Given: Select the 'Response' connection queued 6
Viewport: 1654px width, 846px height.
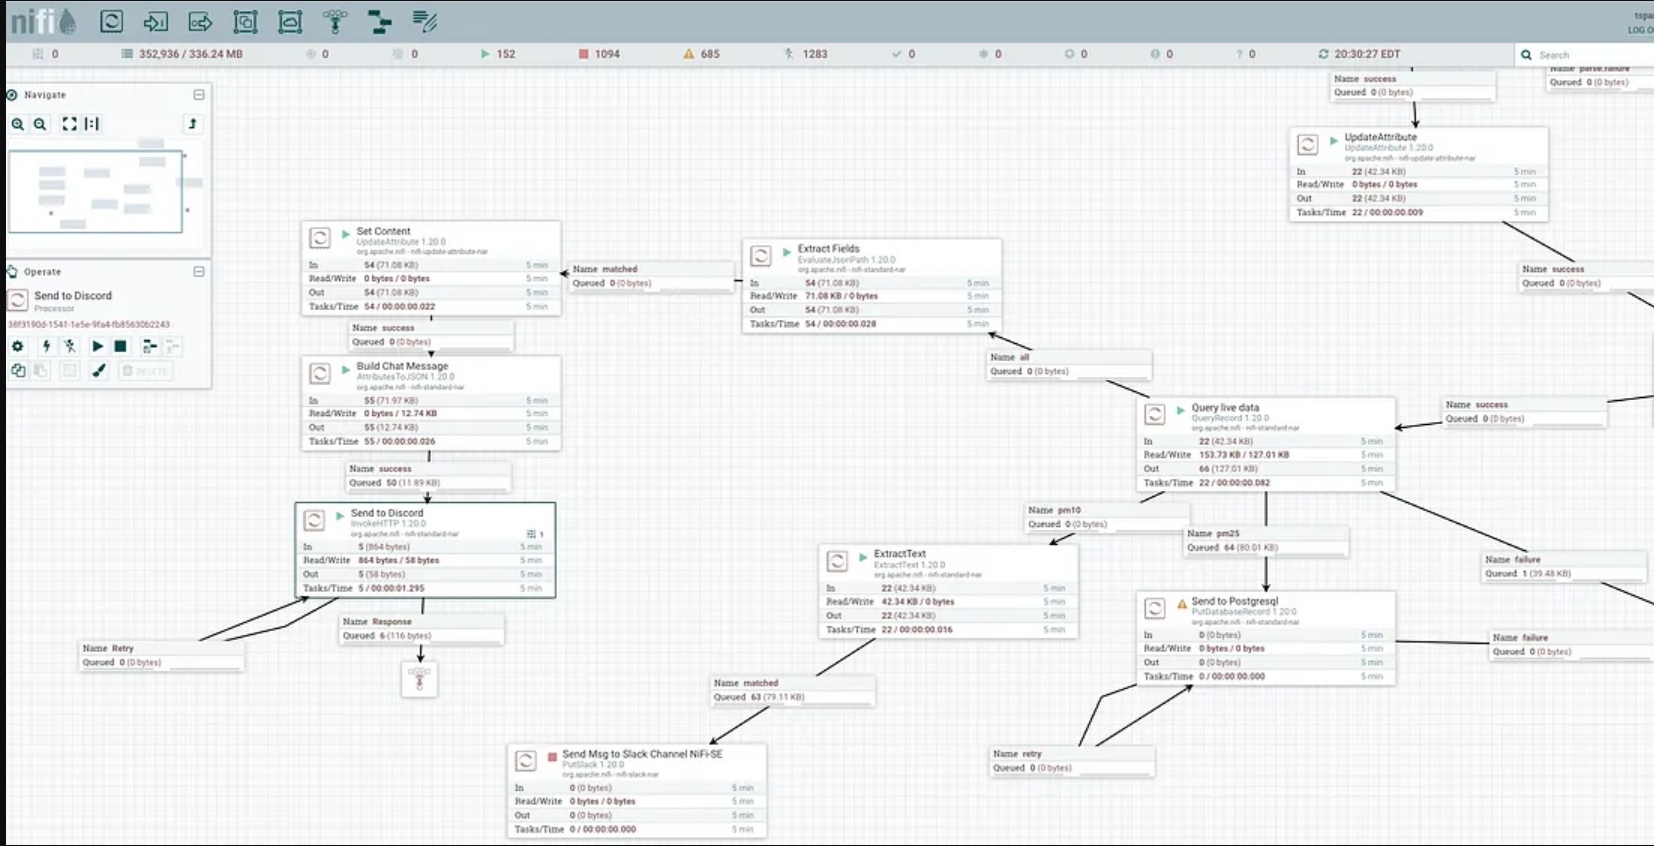Looking at the screenshot, I should [x=422, y=628].
